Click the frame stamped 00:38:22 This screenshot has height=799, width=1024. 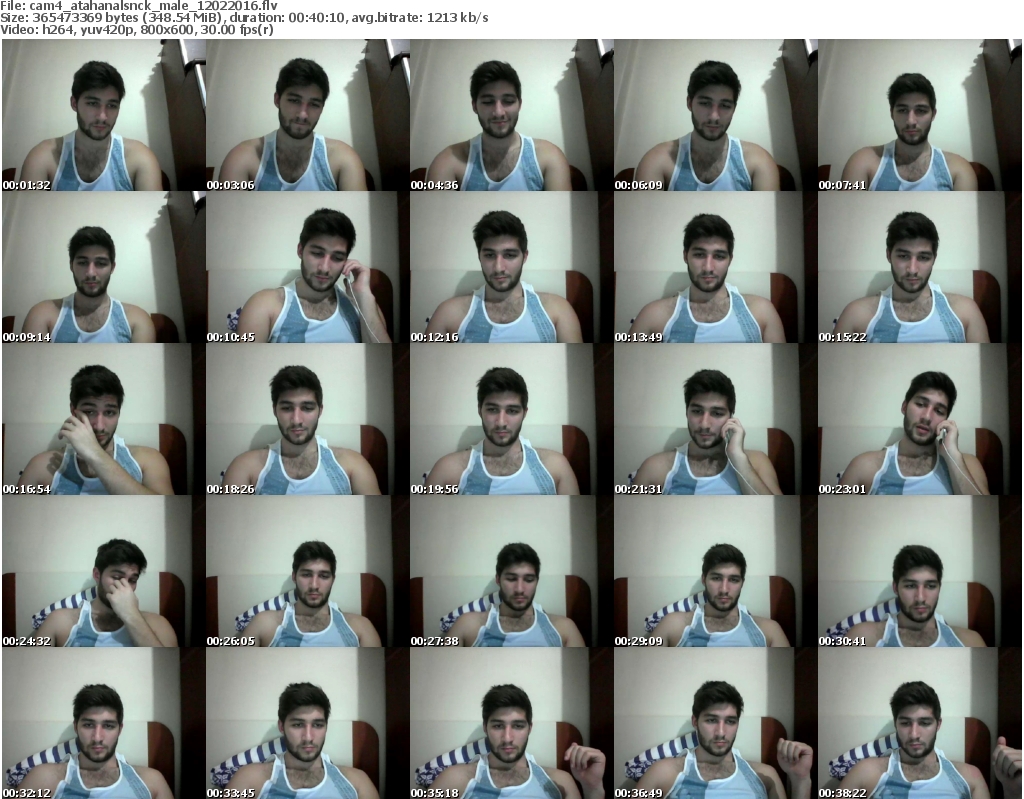click(x=920, y=723)
